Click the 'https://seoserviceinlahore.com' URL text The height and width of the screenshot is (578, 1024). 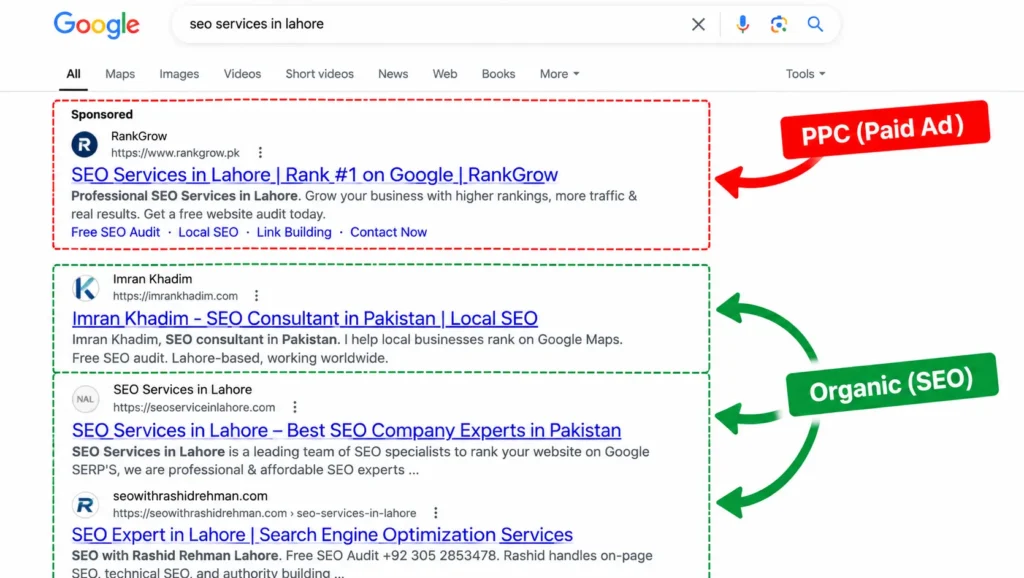pos(194,407)
